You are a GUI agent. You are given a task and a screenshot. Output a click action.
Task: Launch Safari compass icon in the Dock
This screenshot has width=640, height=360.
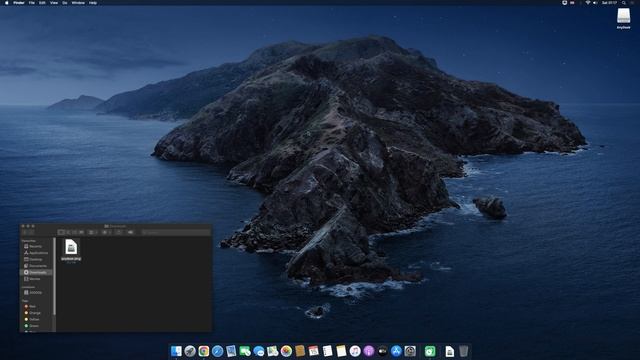tap(218, 351)
